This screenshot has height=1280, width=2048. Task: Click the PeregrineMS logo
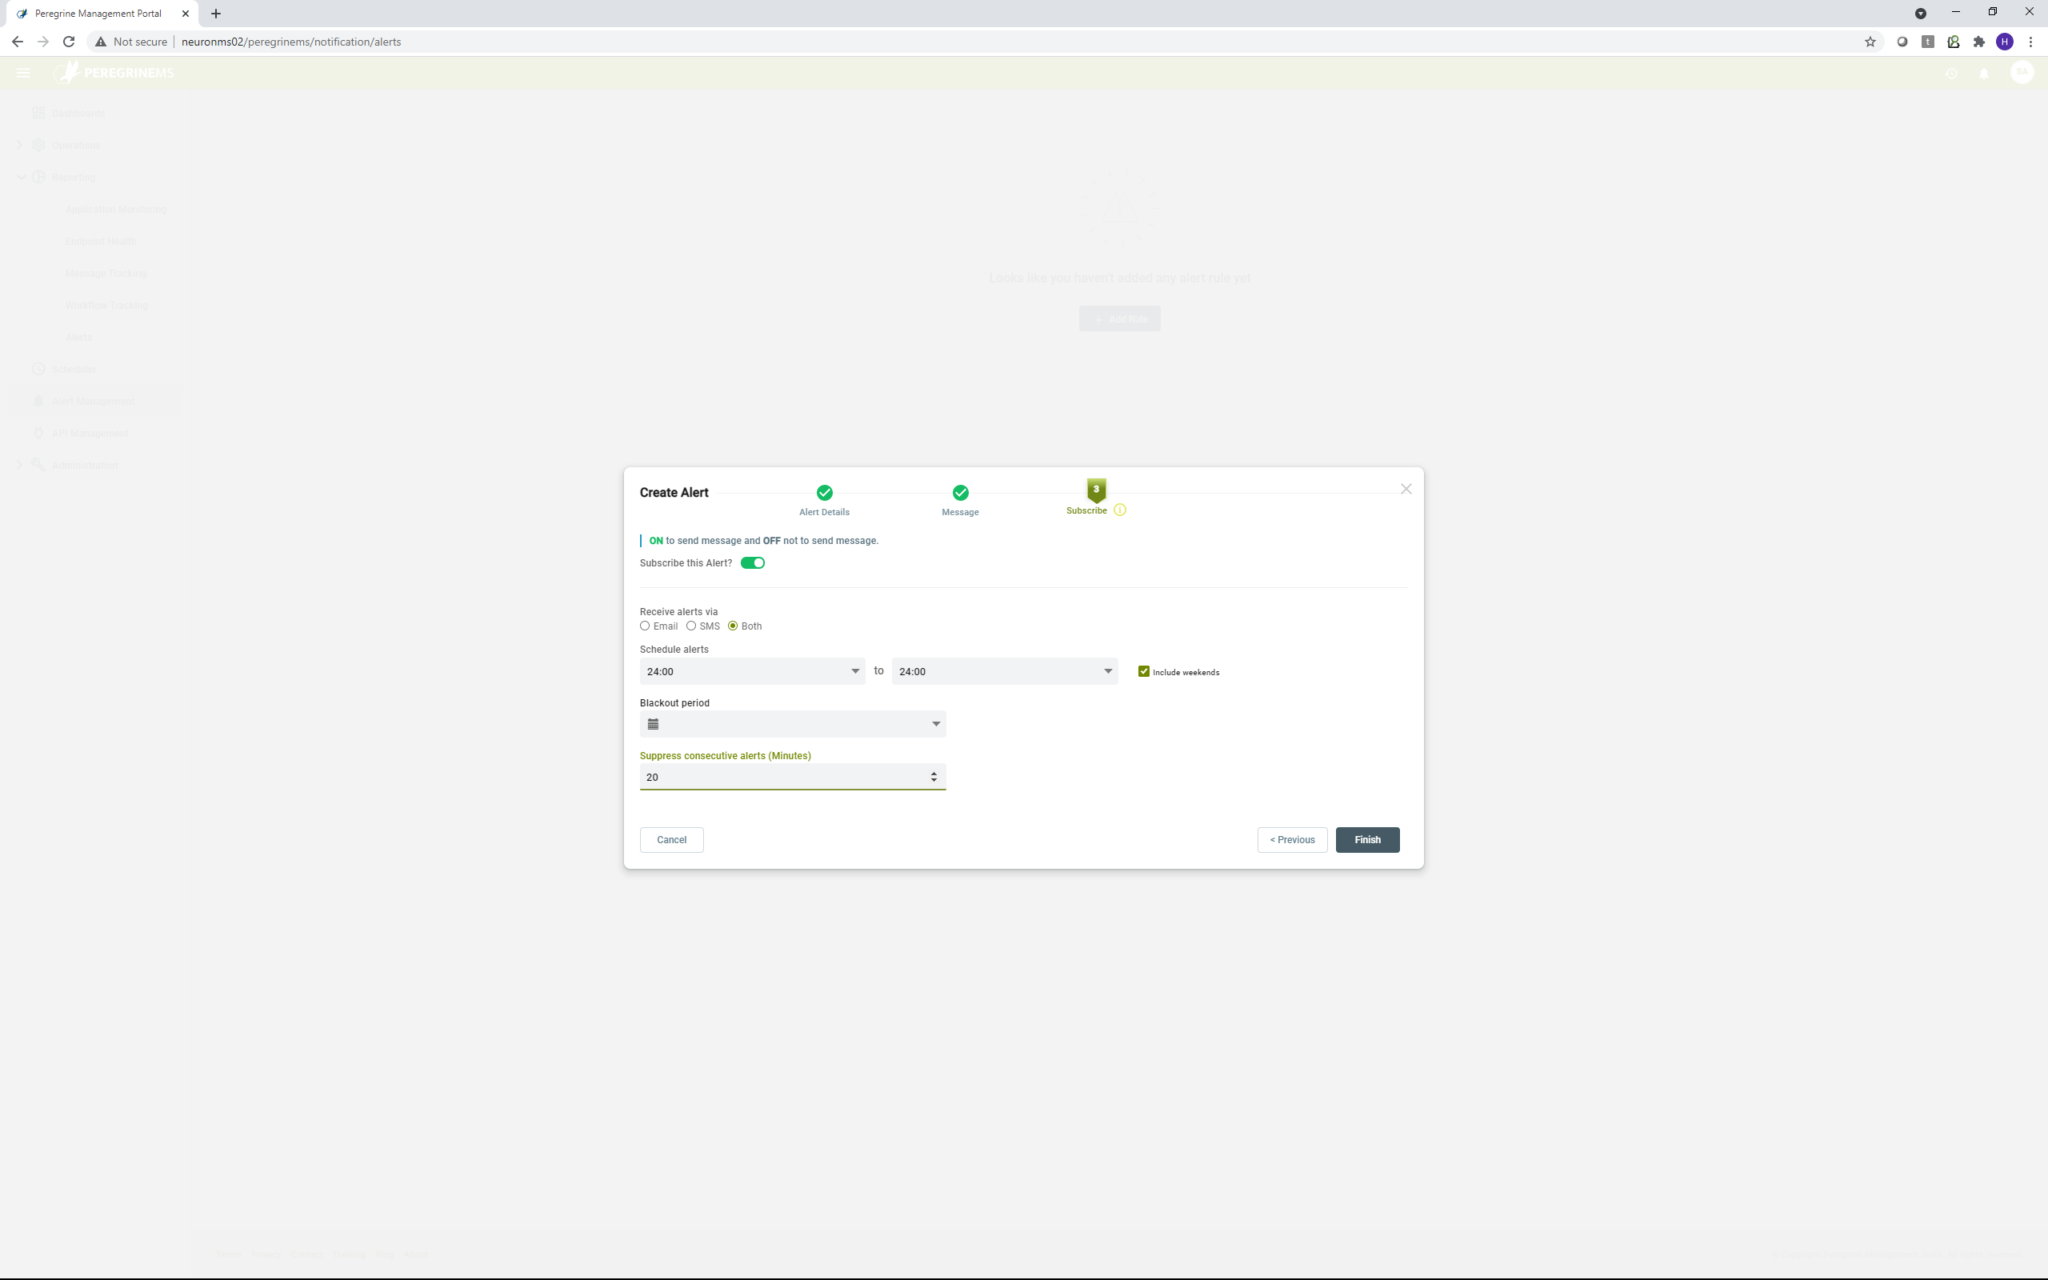click(116, 71)
